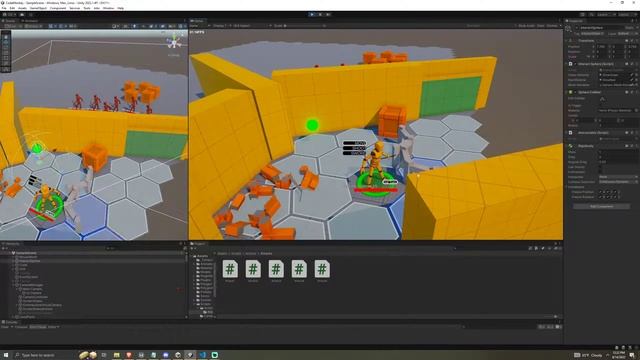
Task: Click Windows taskbar search box
Action: [45, 355]
